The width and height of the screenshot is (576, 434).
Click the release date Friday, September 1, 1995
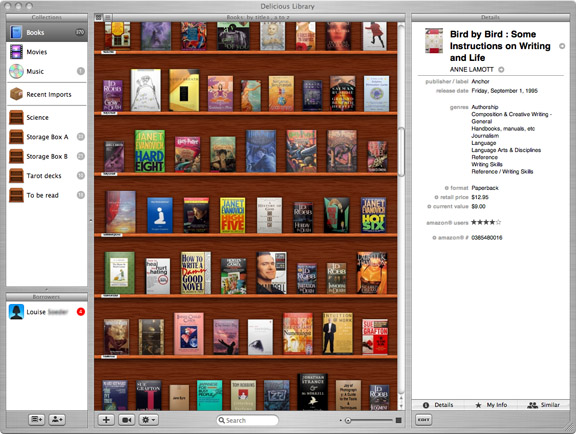[505, 91]
